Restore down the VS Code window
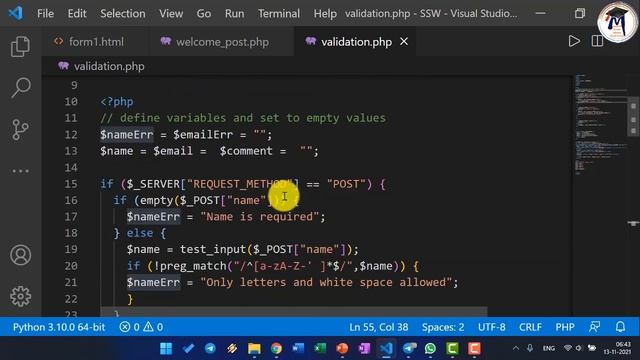Image resolution: width=640 pixels, height=360 pixels. (x=580, y=13)
